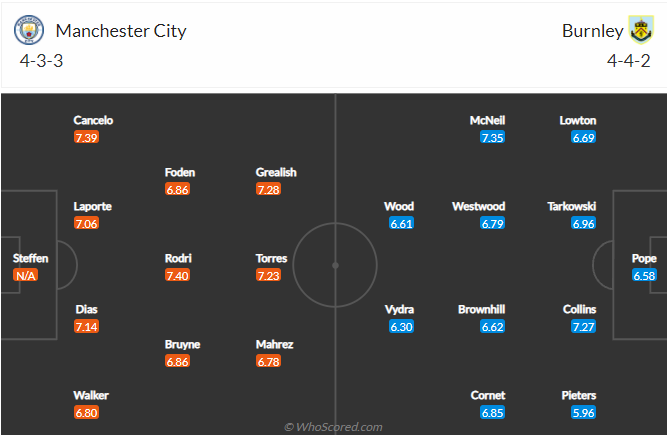
Task: Click Vydra's 6.30 rating badge
Action: pyautogui.click(x=401, y=327)
